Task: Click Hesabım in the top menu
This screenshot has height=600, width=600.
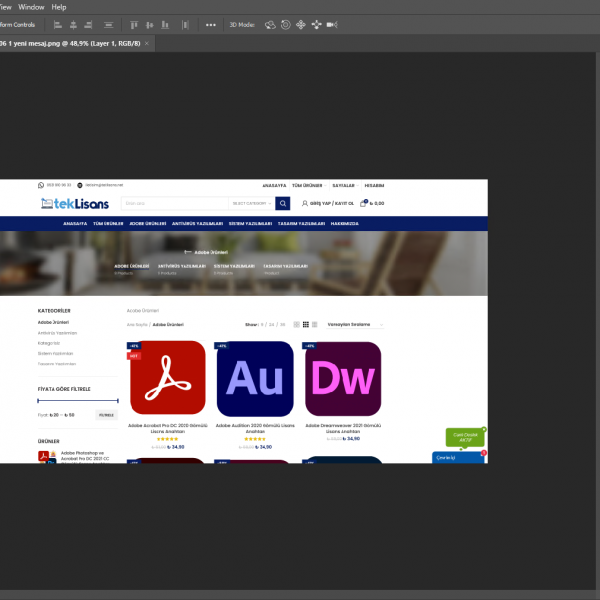Action: pyautogui.click(x=374, y=185)
